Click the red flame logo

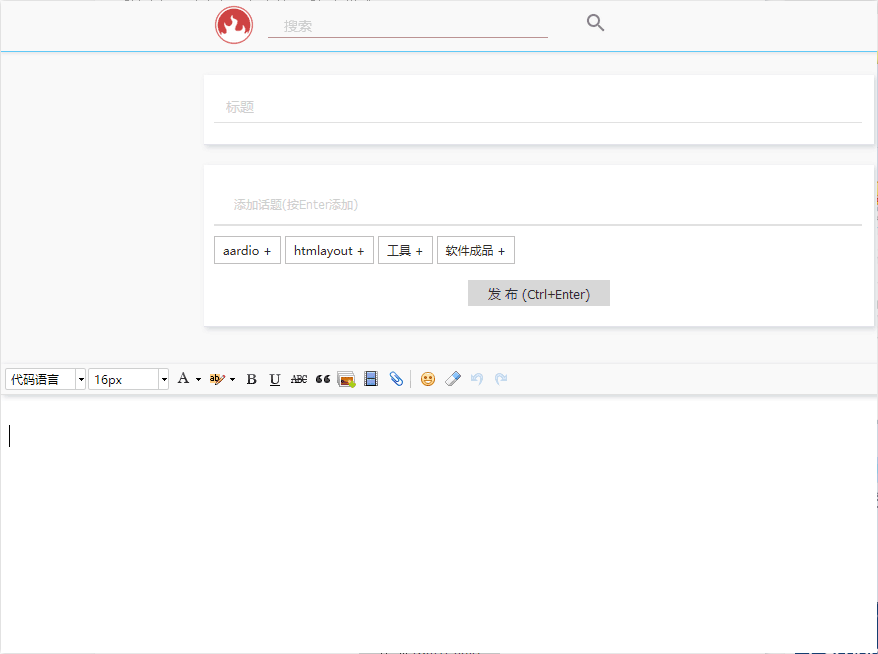234,25
